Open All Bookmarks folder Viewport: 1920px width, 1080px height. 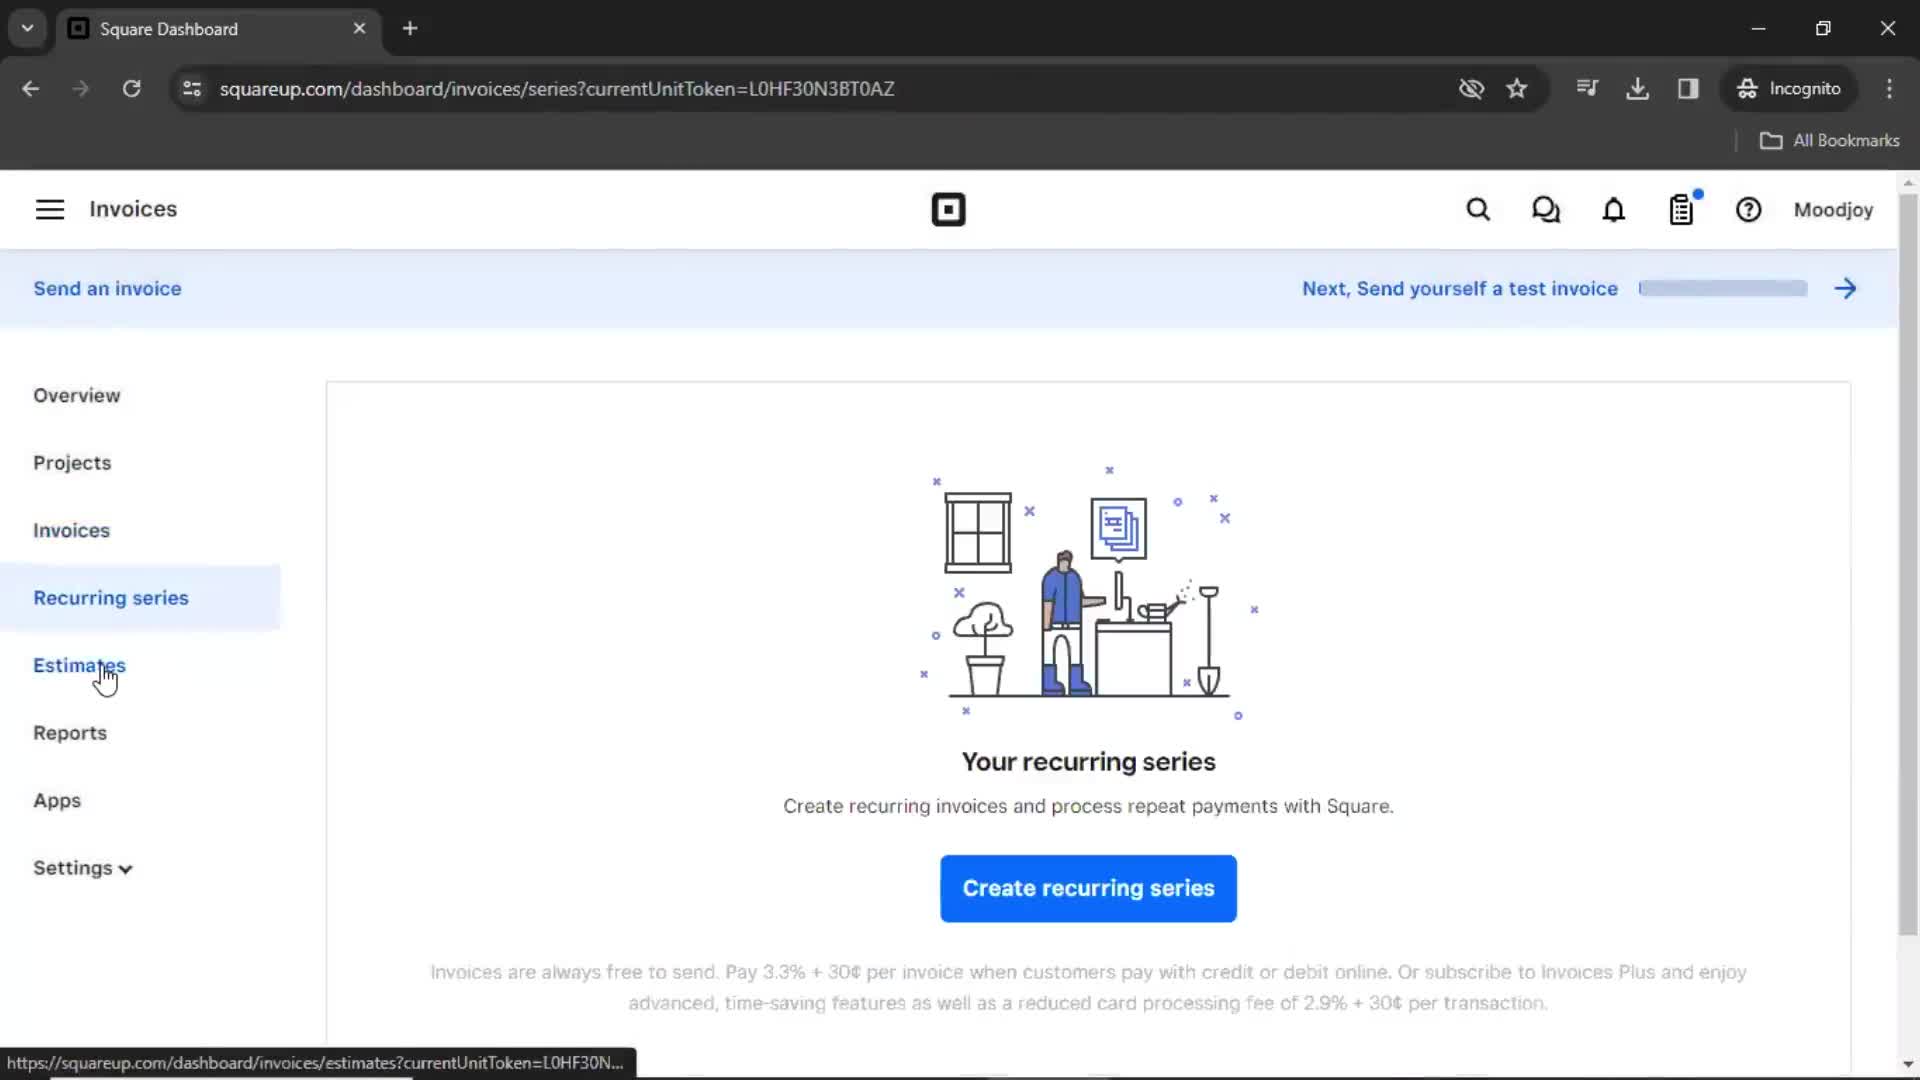click(x=1830, y=141)
